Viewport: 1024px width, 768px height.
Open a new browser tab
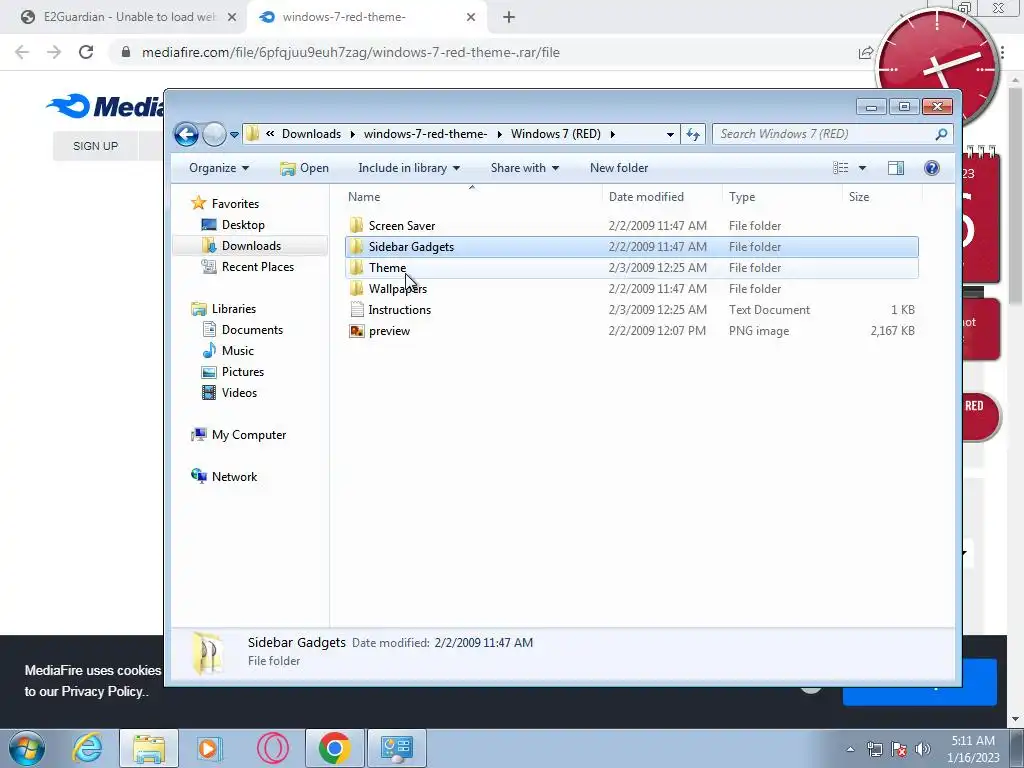click(x=509, y=18)
